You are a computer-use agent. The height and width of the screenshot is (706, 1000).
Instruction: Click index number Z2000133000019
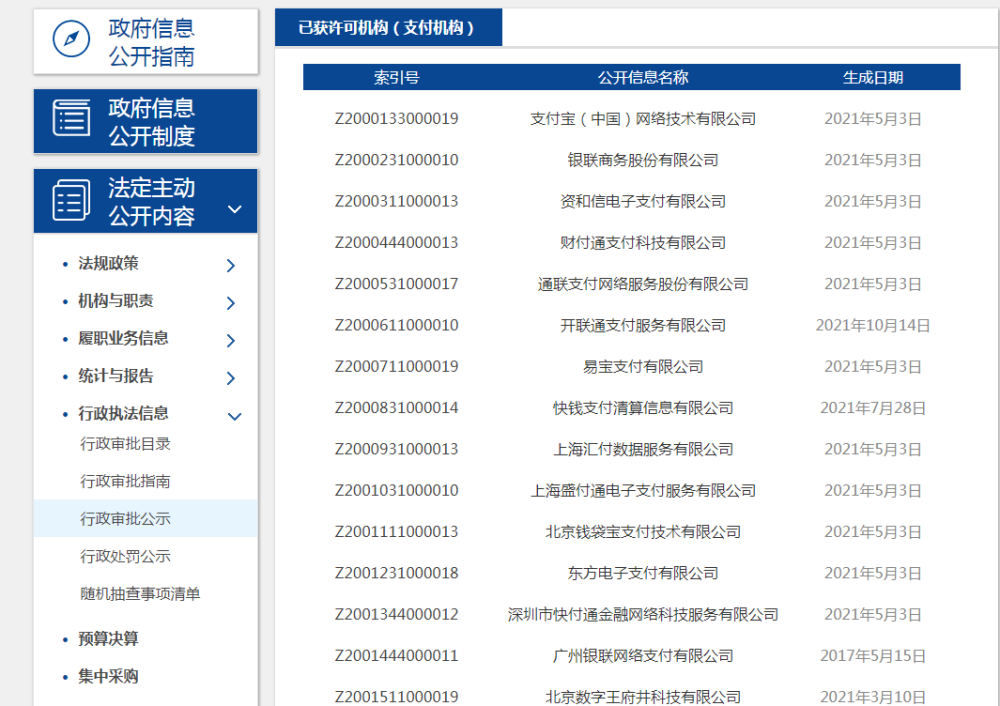point(397,119)
